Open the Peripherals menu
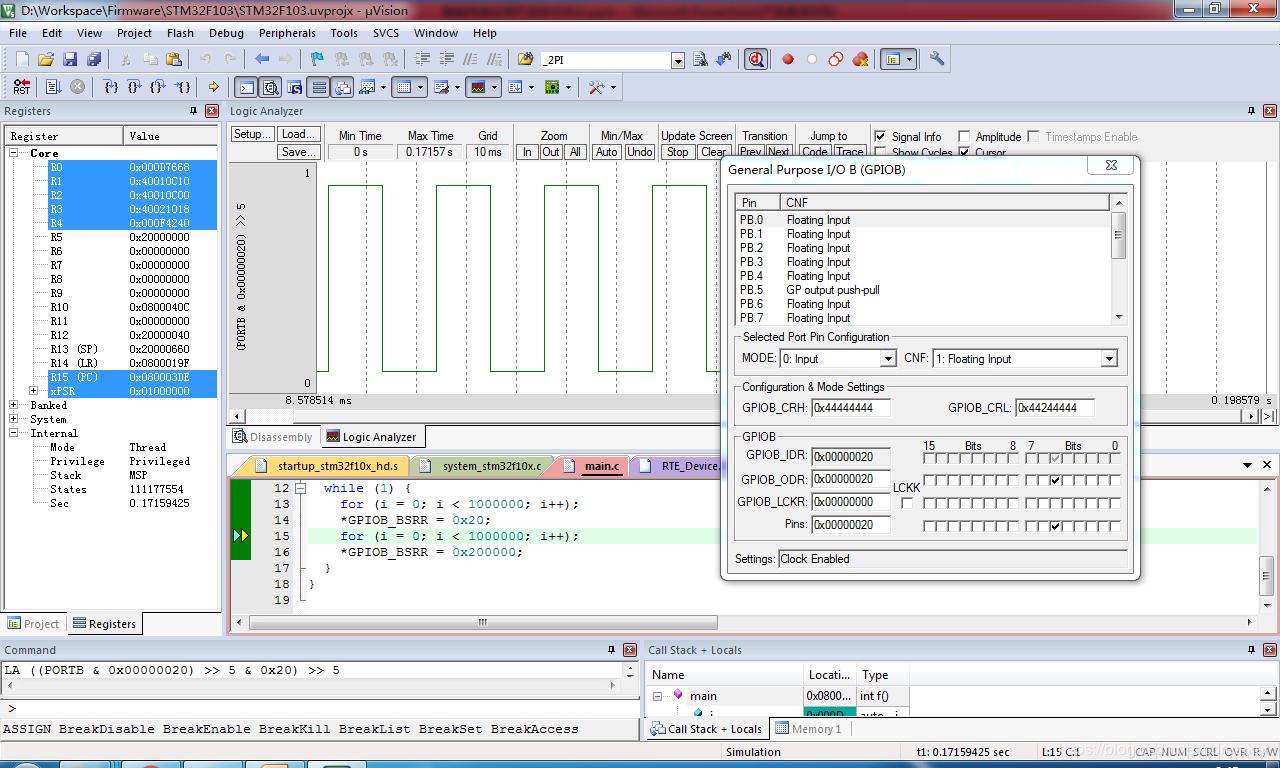The height and width of the screenshot is (768, 1280). pos(287,33)
